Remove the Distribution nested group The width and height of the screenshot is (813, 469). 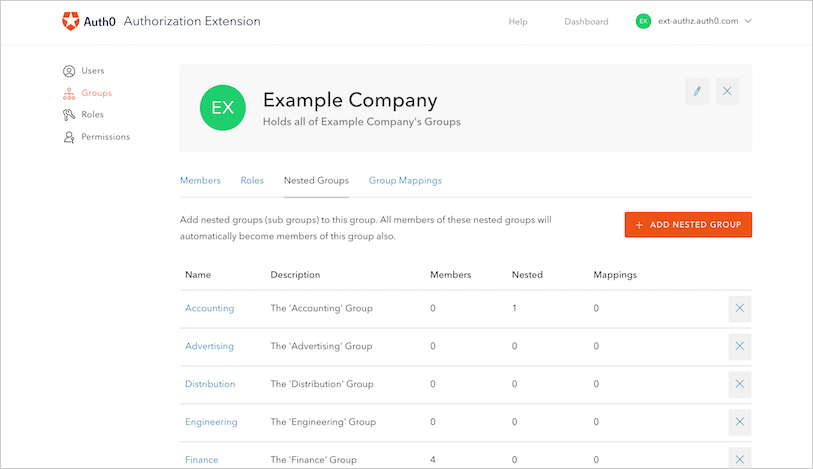[739, 384]
